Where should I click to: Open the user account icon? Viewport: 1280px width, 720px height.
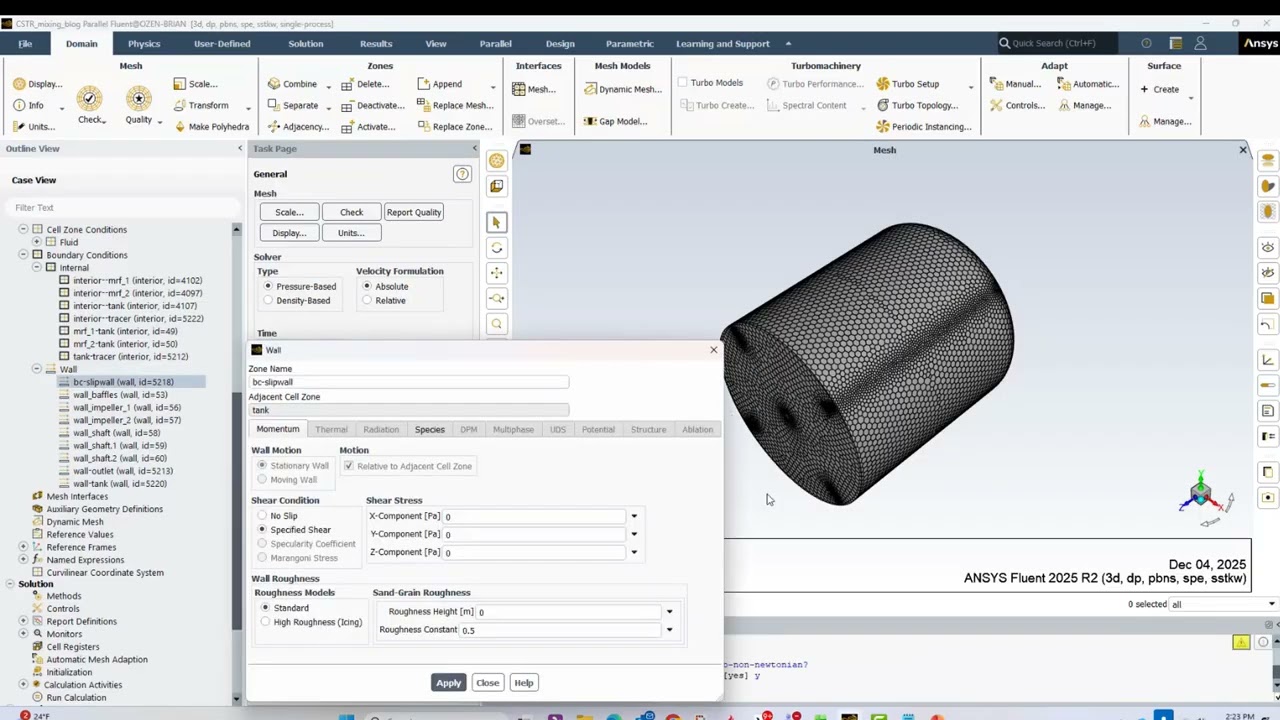click(1200, 43)
